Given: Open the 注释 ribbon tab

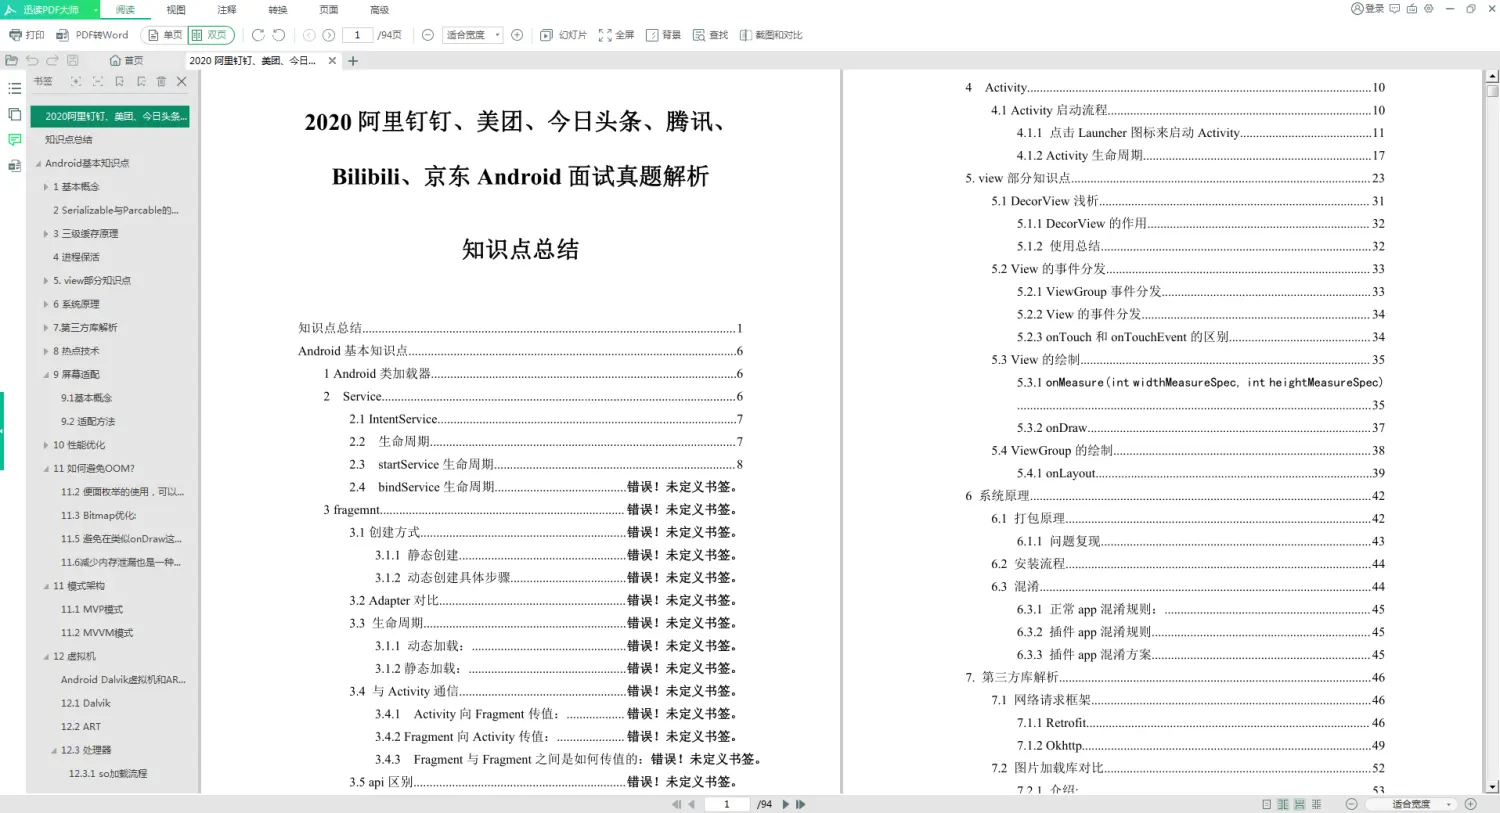Looking at the screenshot, I should [x=227, y=10].
